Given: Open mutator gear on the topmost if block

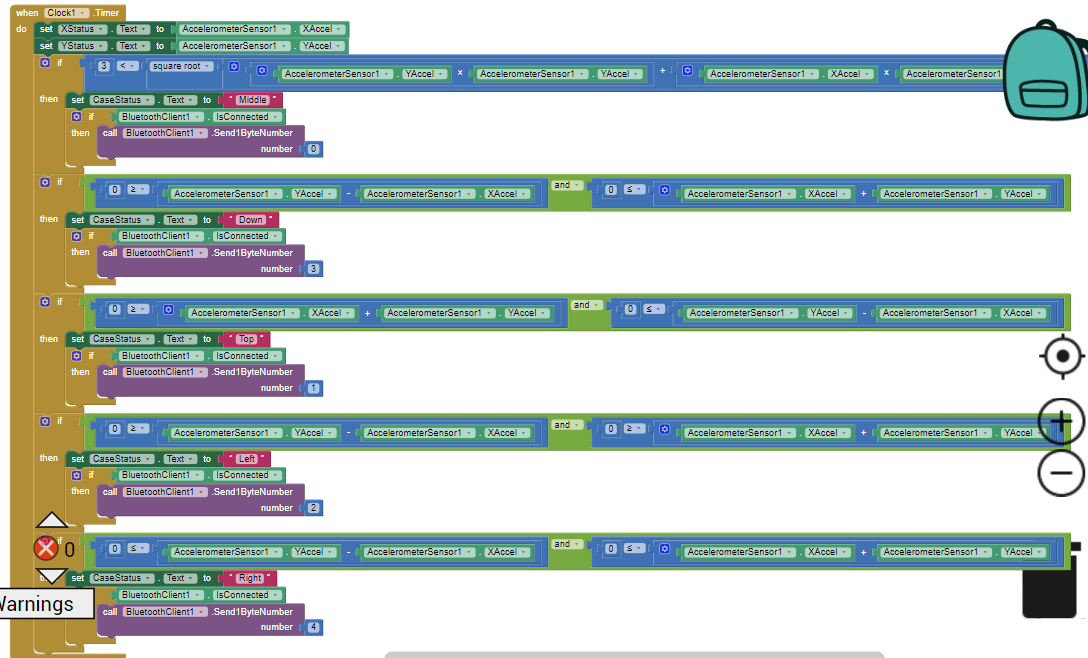Looking at the screenshot, I should [x=44, y=63].
